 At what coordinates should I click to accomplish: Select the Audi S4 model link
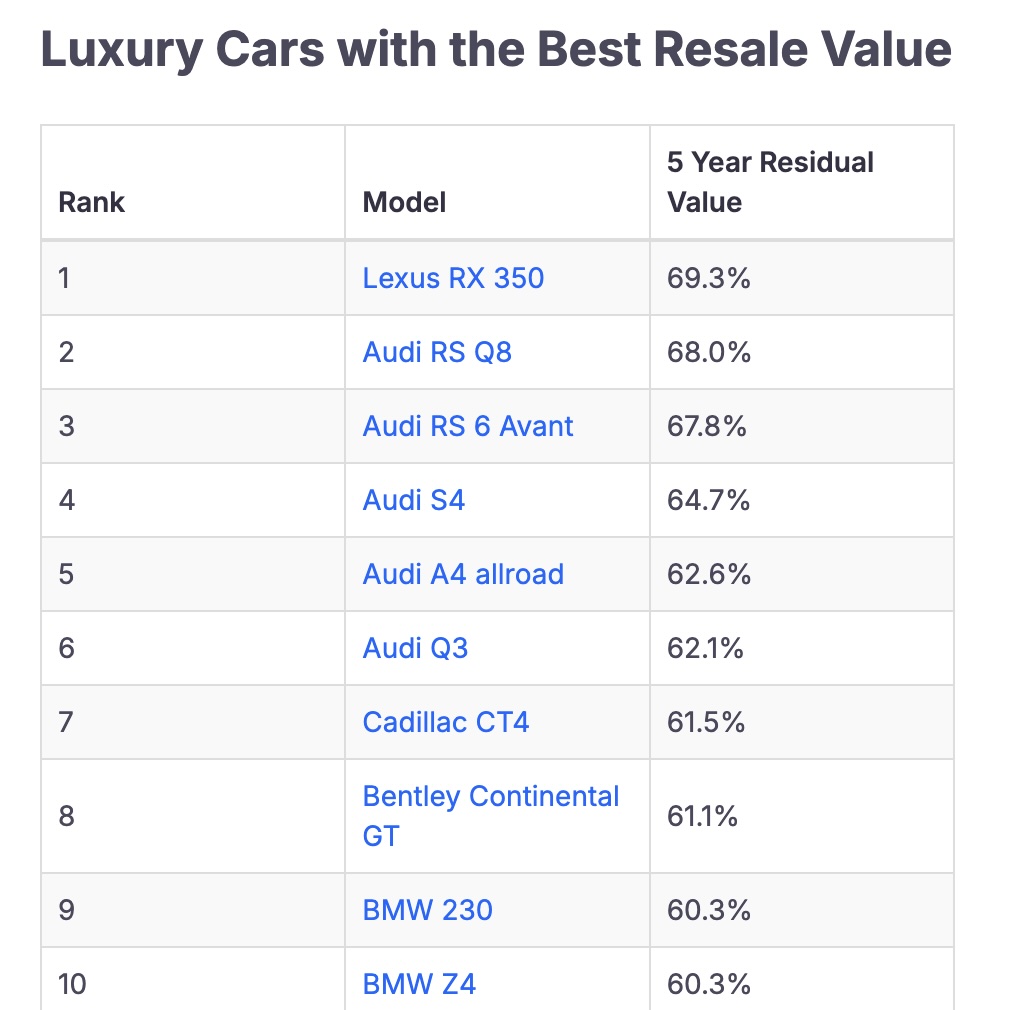point(414,499)
